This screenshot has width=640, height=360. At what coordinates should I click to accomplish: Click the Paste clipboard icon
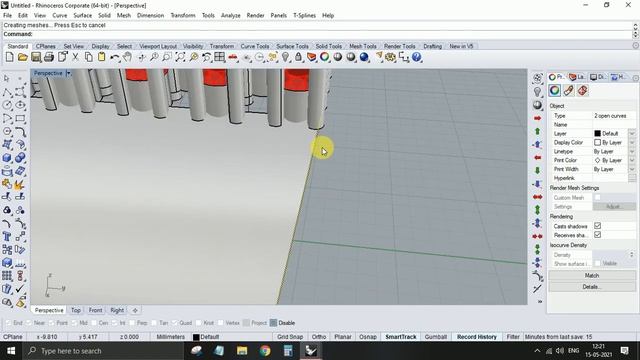click(x=101, y=57)
